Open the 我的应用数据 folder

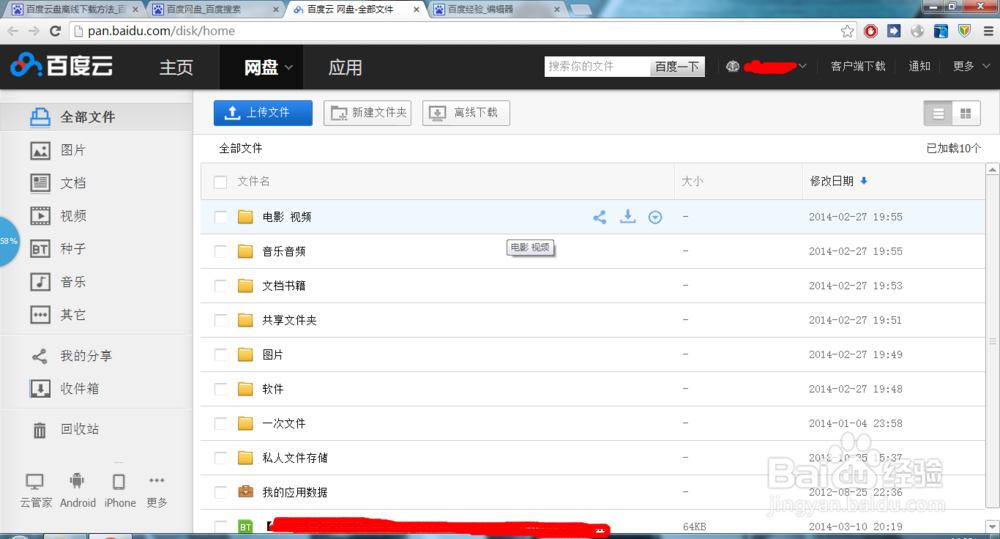[295, 492]
